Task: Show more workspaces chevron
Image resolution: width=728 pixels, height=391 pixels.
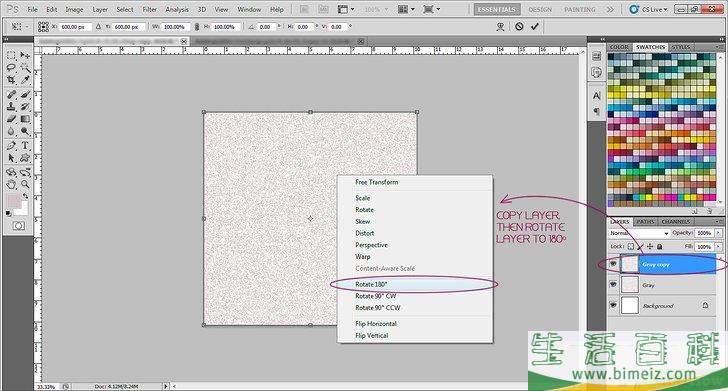Action: coord(610,9)
